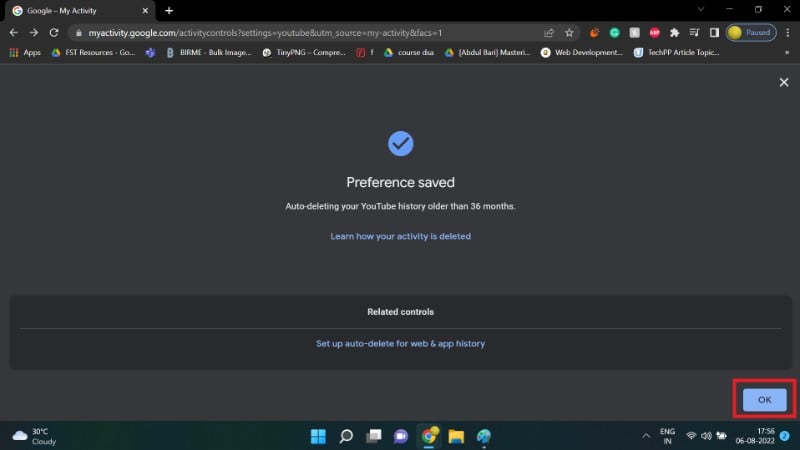The image size is (800, 450).
Task: Expand hidden bookmarks overflow chevron
Action: point(787,52)
